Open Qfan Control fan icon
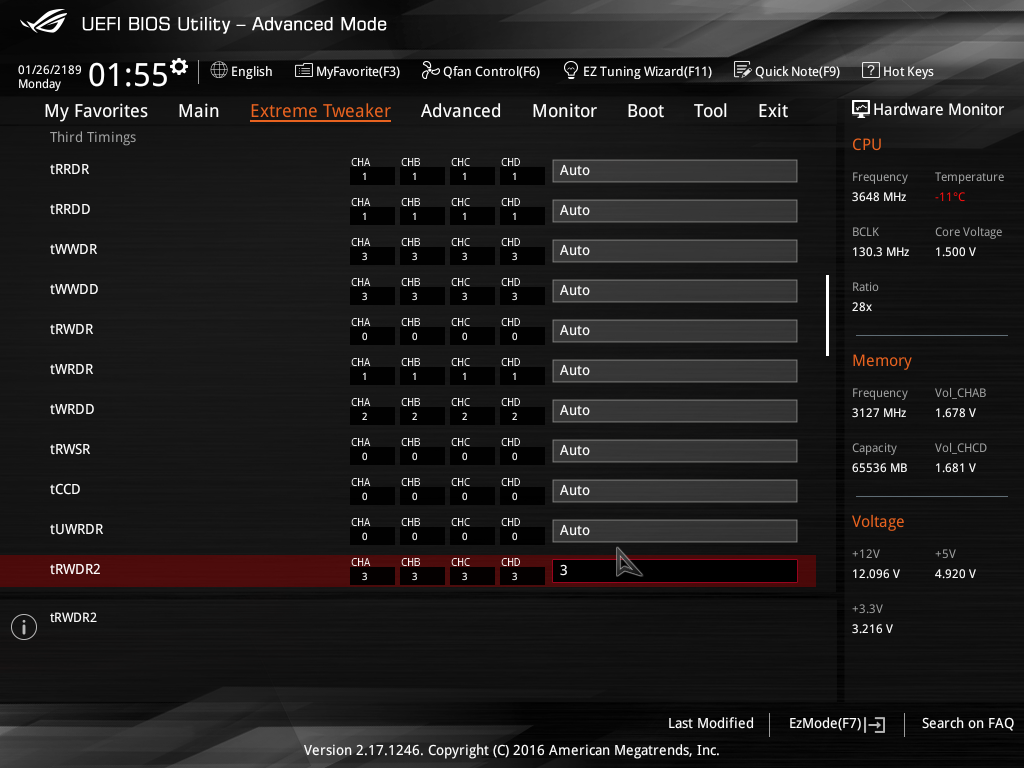This screenshot has height=768, width=1024. 430,71
